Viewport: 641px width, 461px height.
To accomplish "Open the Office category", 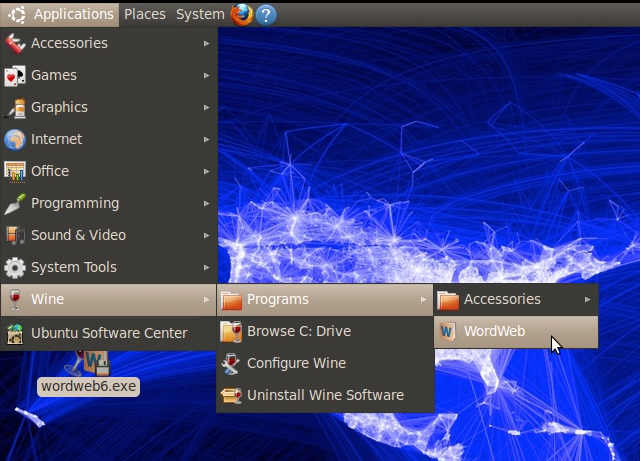I will click(x=108, y=171).
